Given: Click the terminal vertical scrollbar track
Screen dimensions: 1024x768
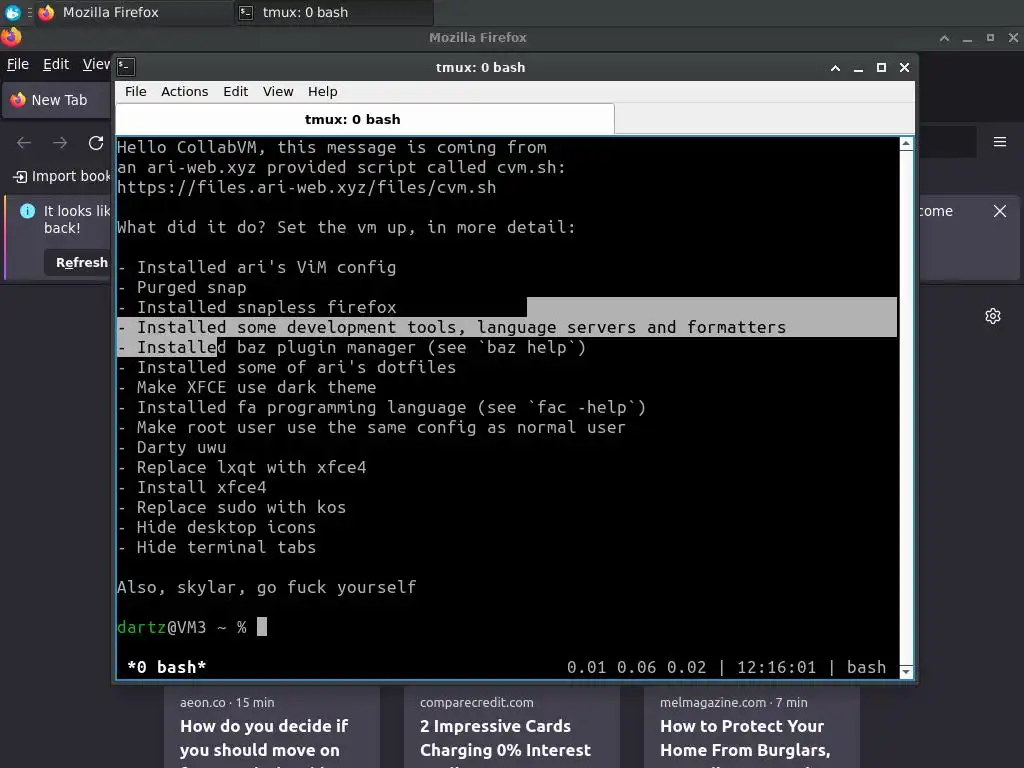Looking at the screenshot, I should click(x=906, y=408).
